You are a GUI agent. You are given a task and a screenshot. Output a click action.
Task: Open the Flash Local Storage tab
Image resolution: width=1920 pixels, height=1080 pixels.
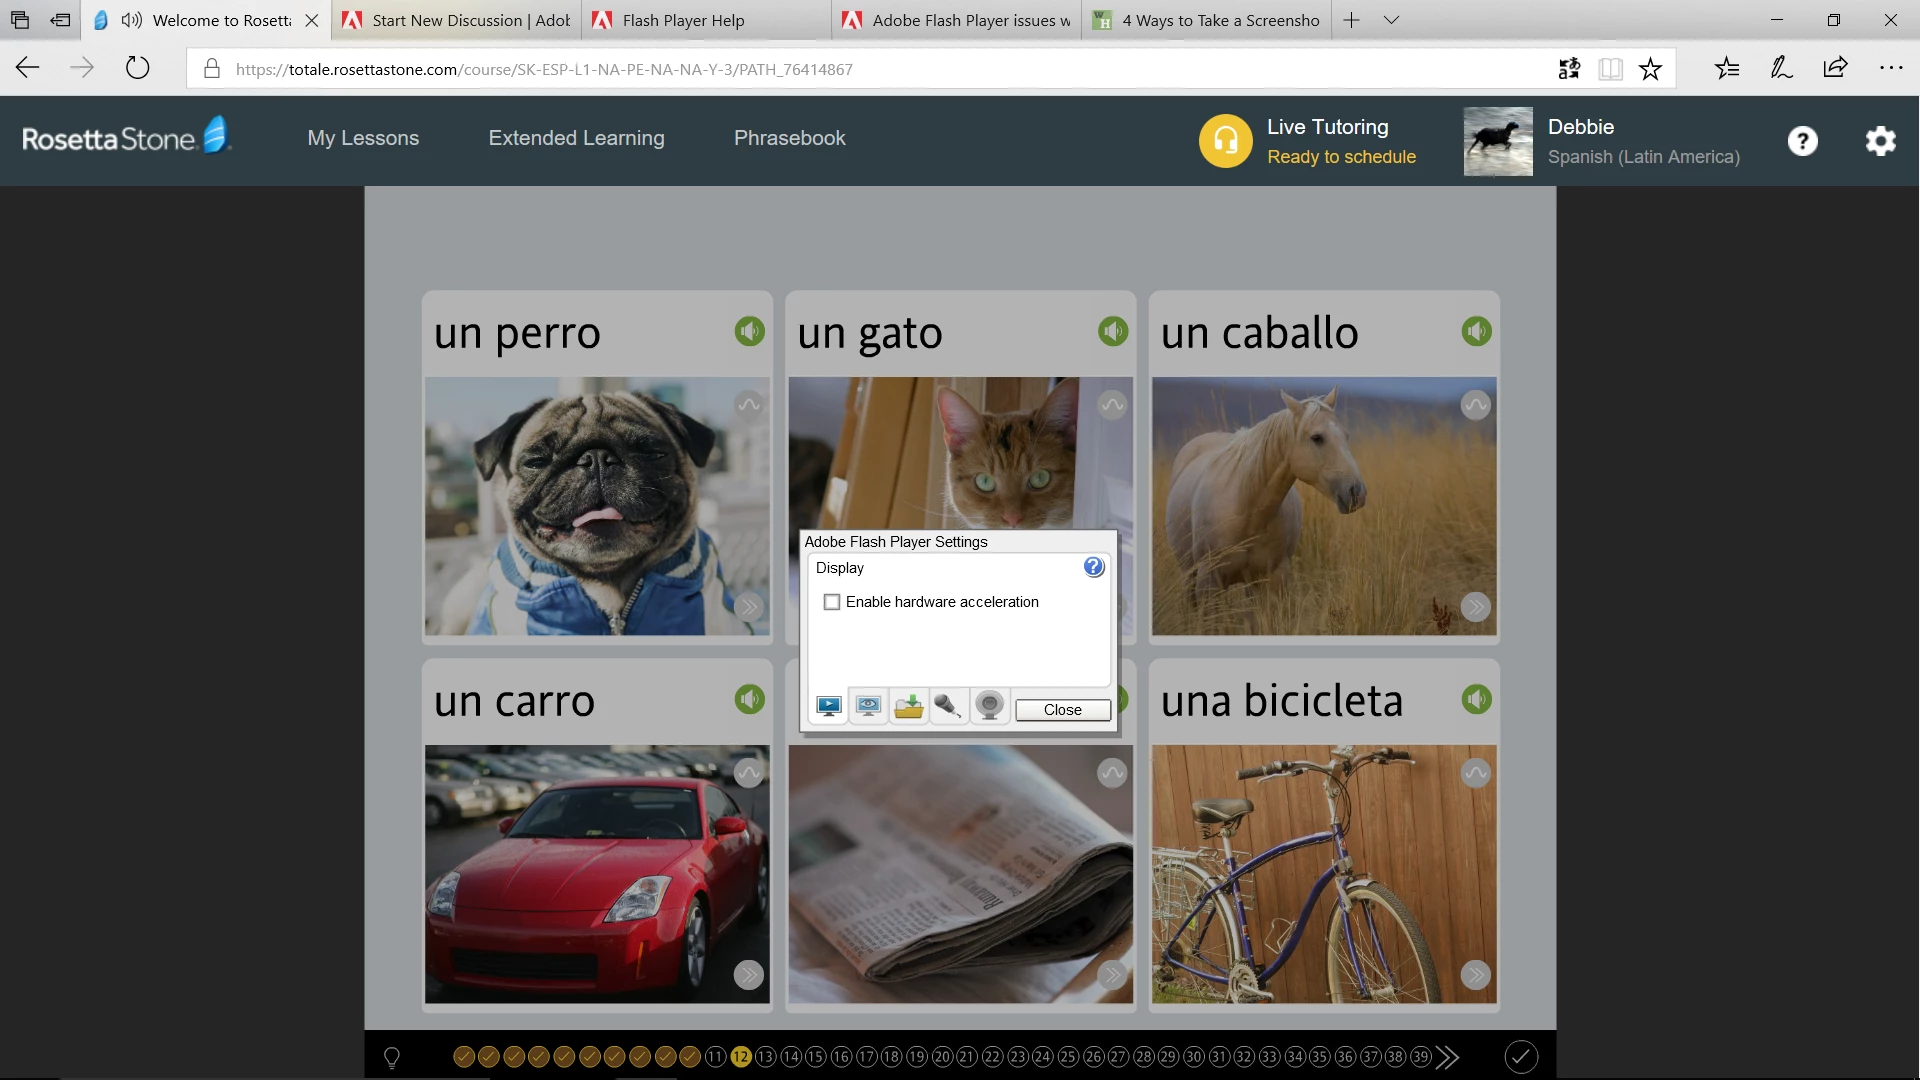pyautogui.click(x=909, y=707)
